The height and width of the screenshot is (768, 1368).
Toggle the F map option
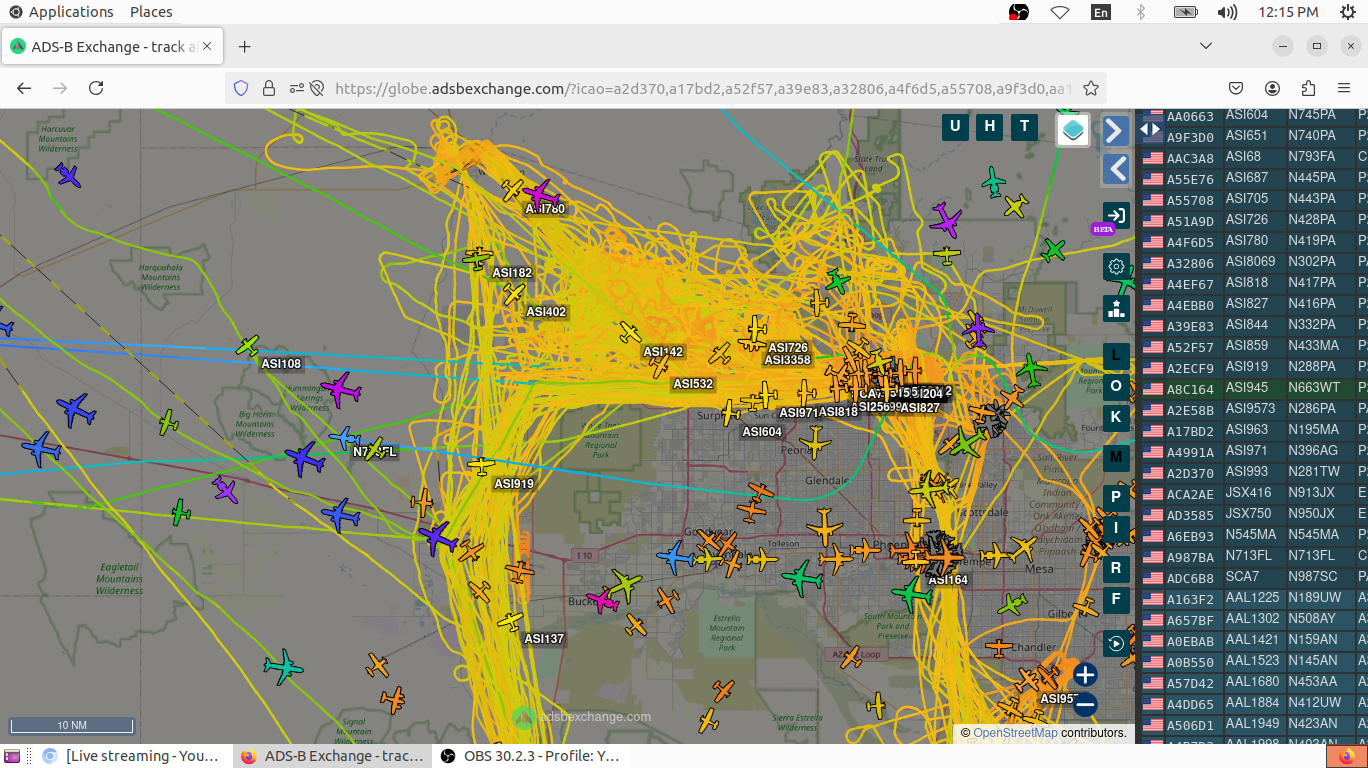pyautogui.click(x=1116, y=600)
